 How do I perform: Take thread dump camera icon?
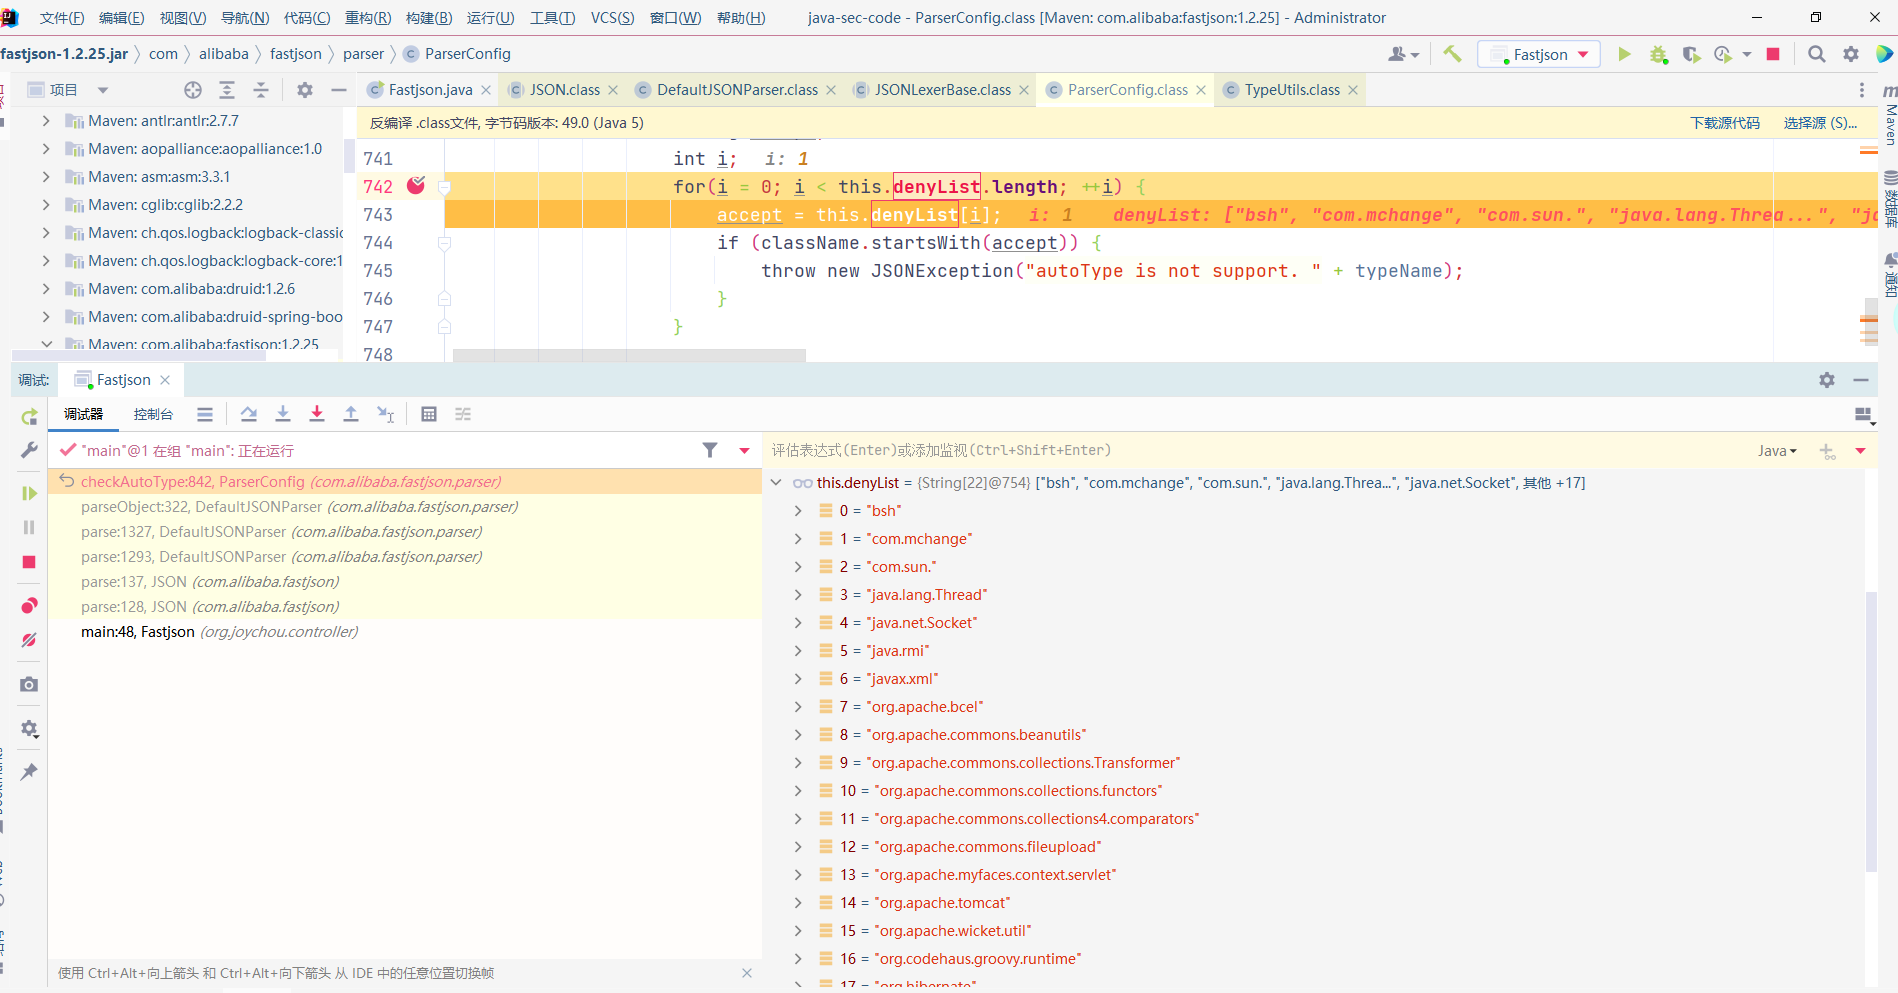click(x=29, y=684)
